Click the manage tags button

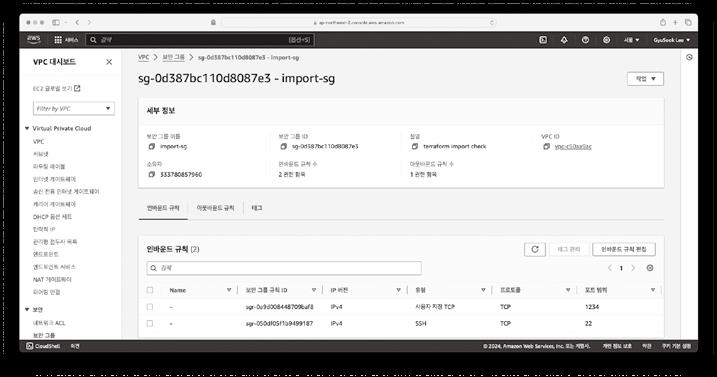pos(569,249)
